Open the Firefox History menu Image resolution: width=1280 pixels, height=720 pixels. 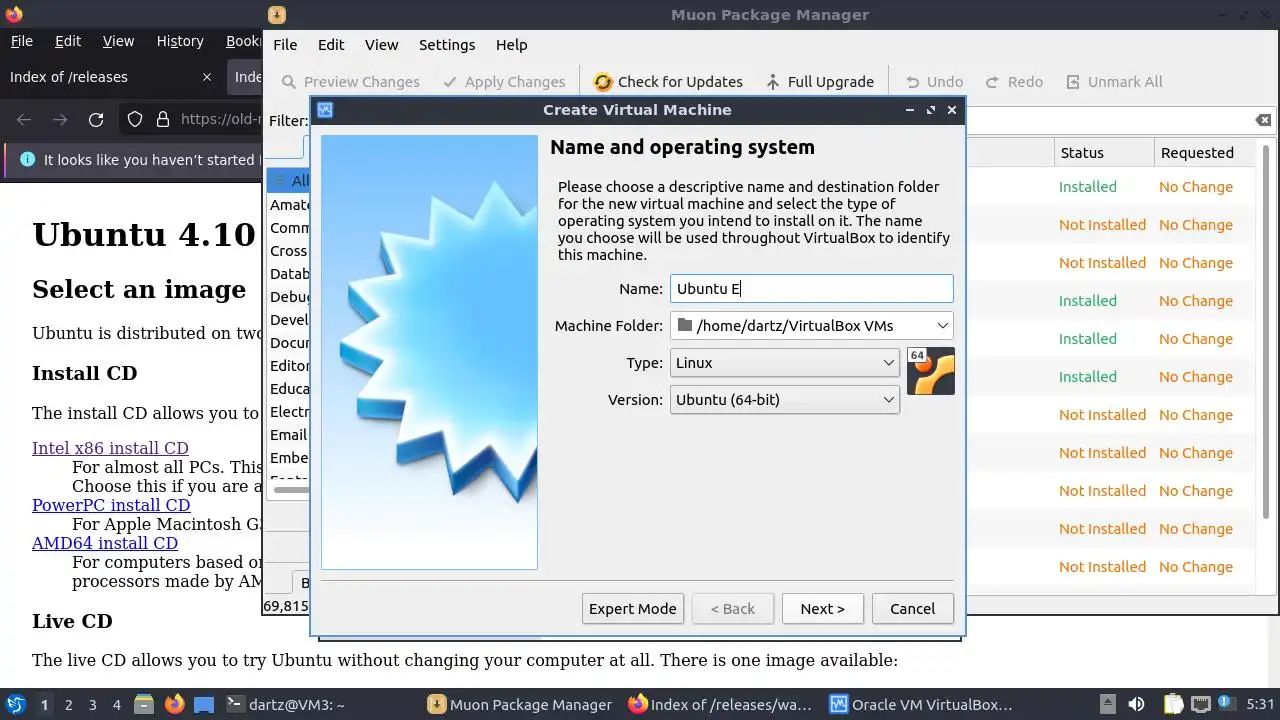[x=180, y=41]
